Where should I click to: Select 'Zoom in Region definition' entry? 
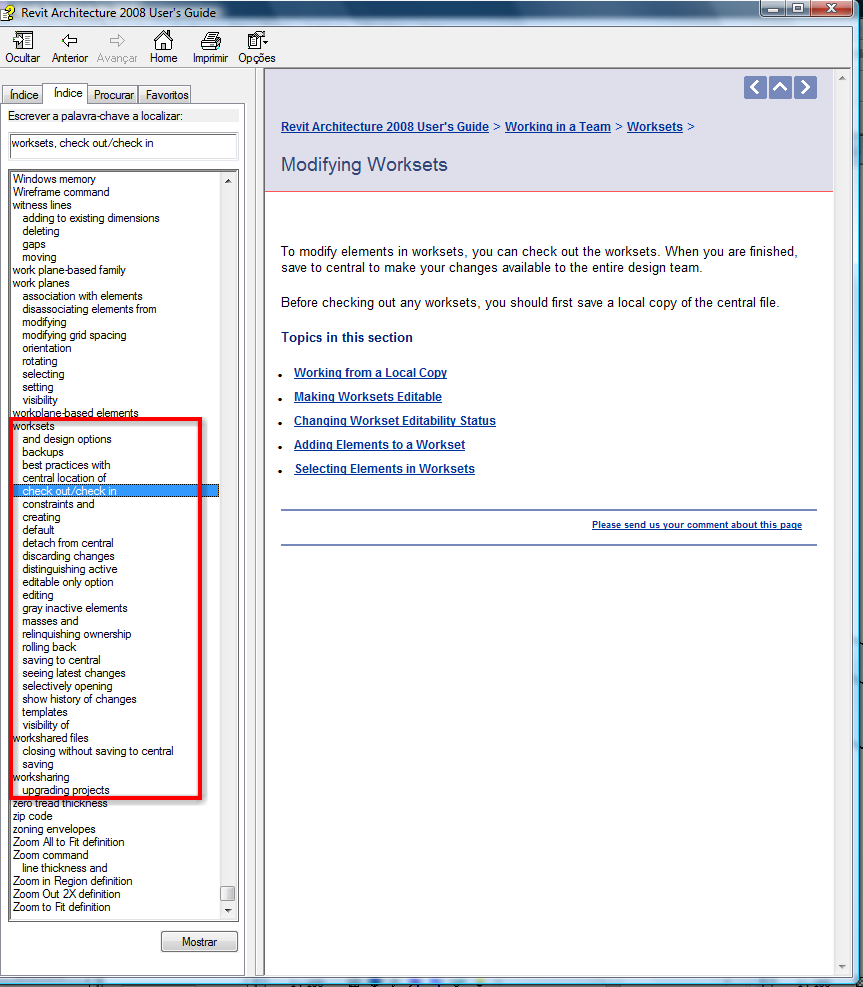72,881
